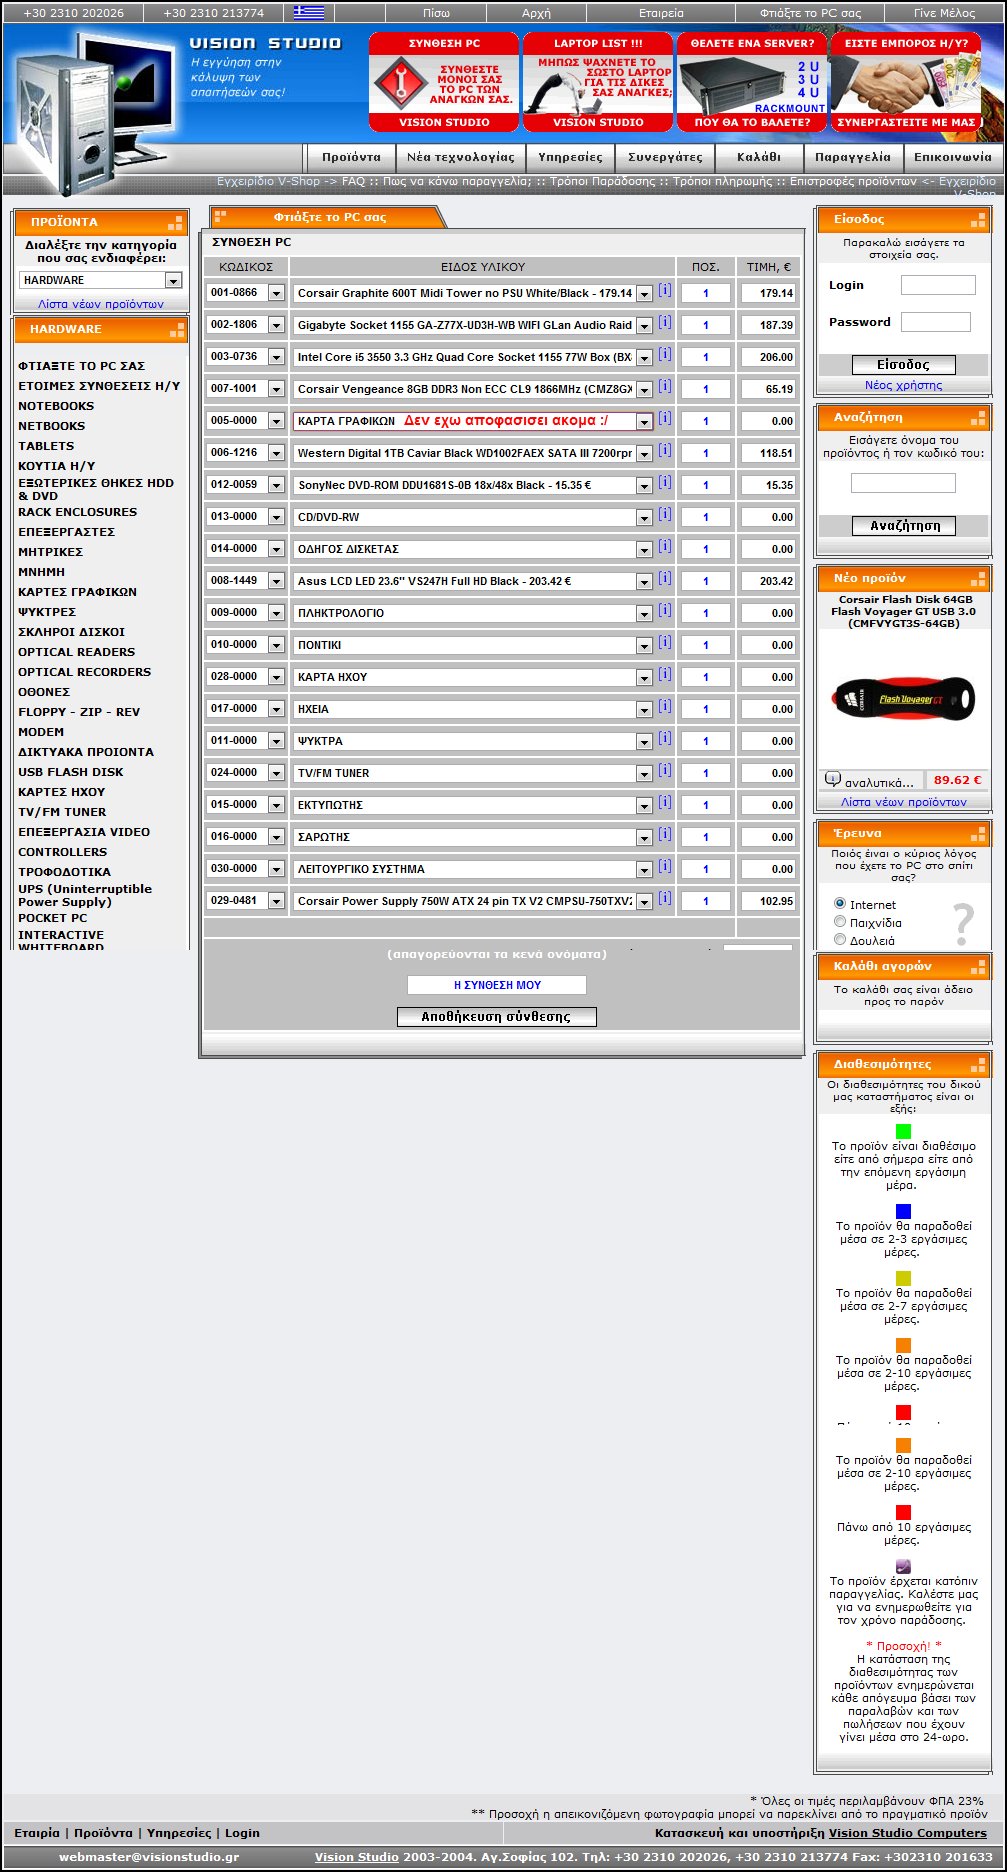Select the Δουλειά survey option
Screen dimensions: 1007x1872
coord(840,940)
